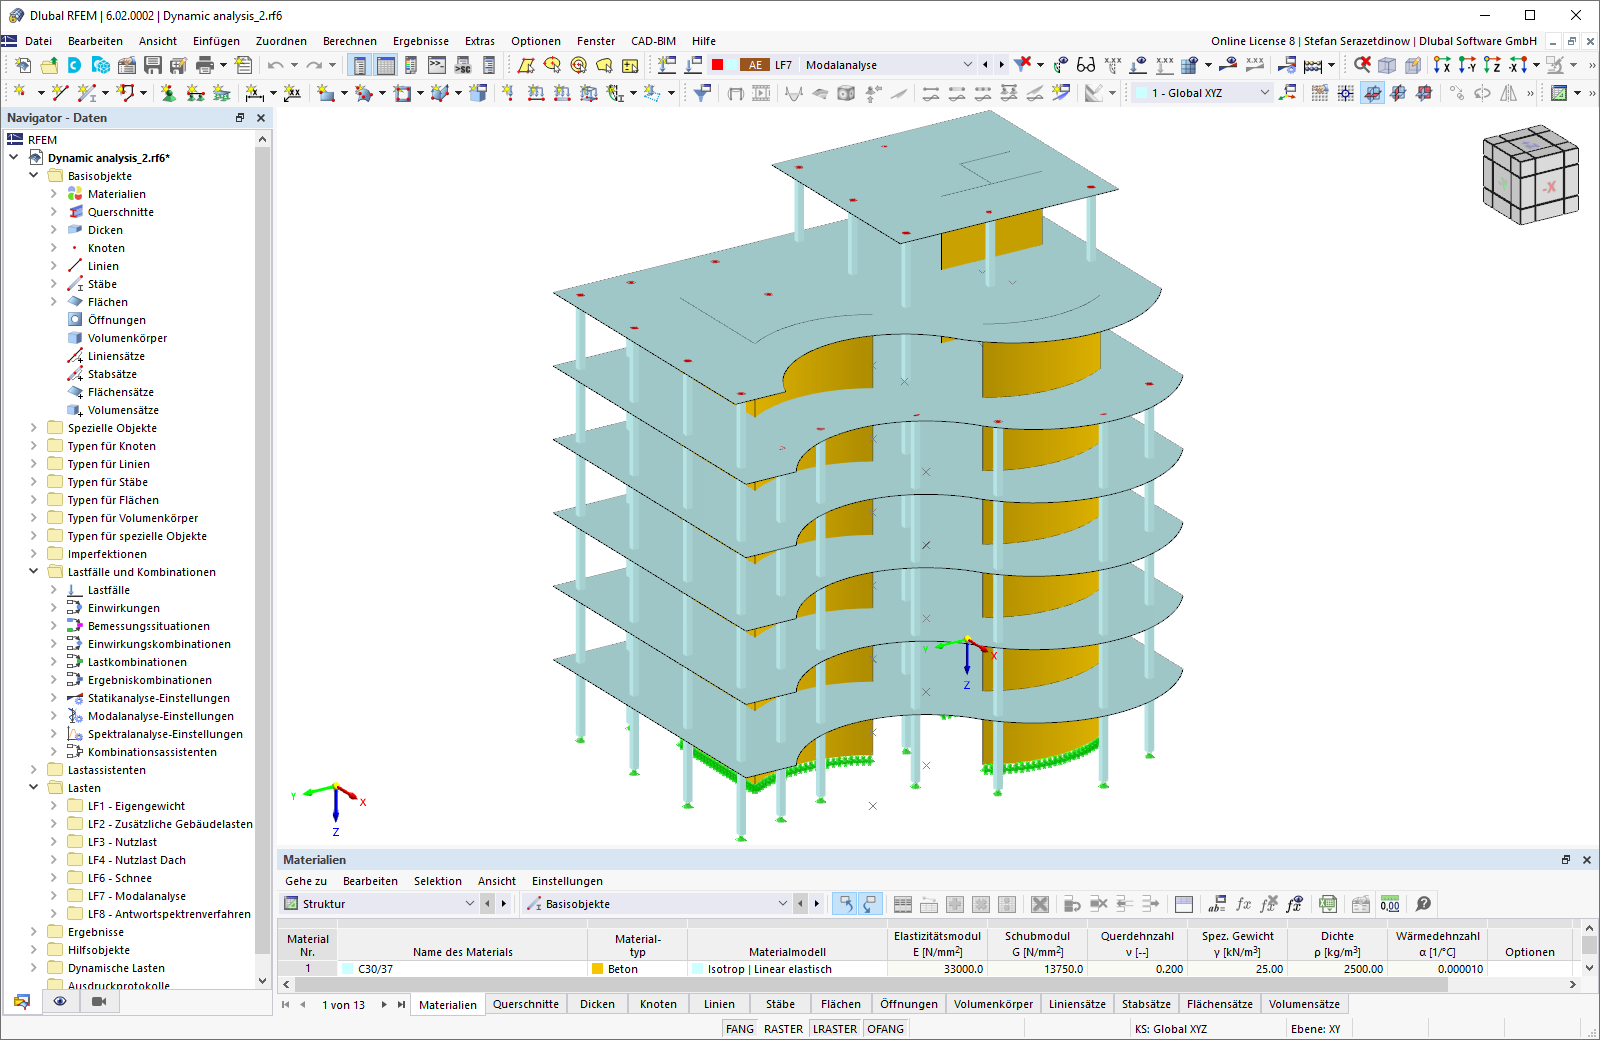The image size is (1600, 1040).
Task: Collapse the Basisobjekte folder in navigator
Action: (33, 176)
